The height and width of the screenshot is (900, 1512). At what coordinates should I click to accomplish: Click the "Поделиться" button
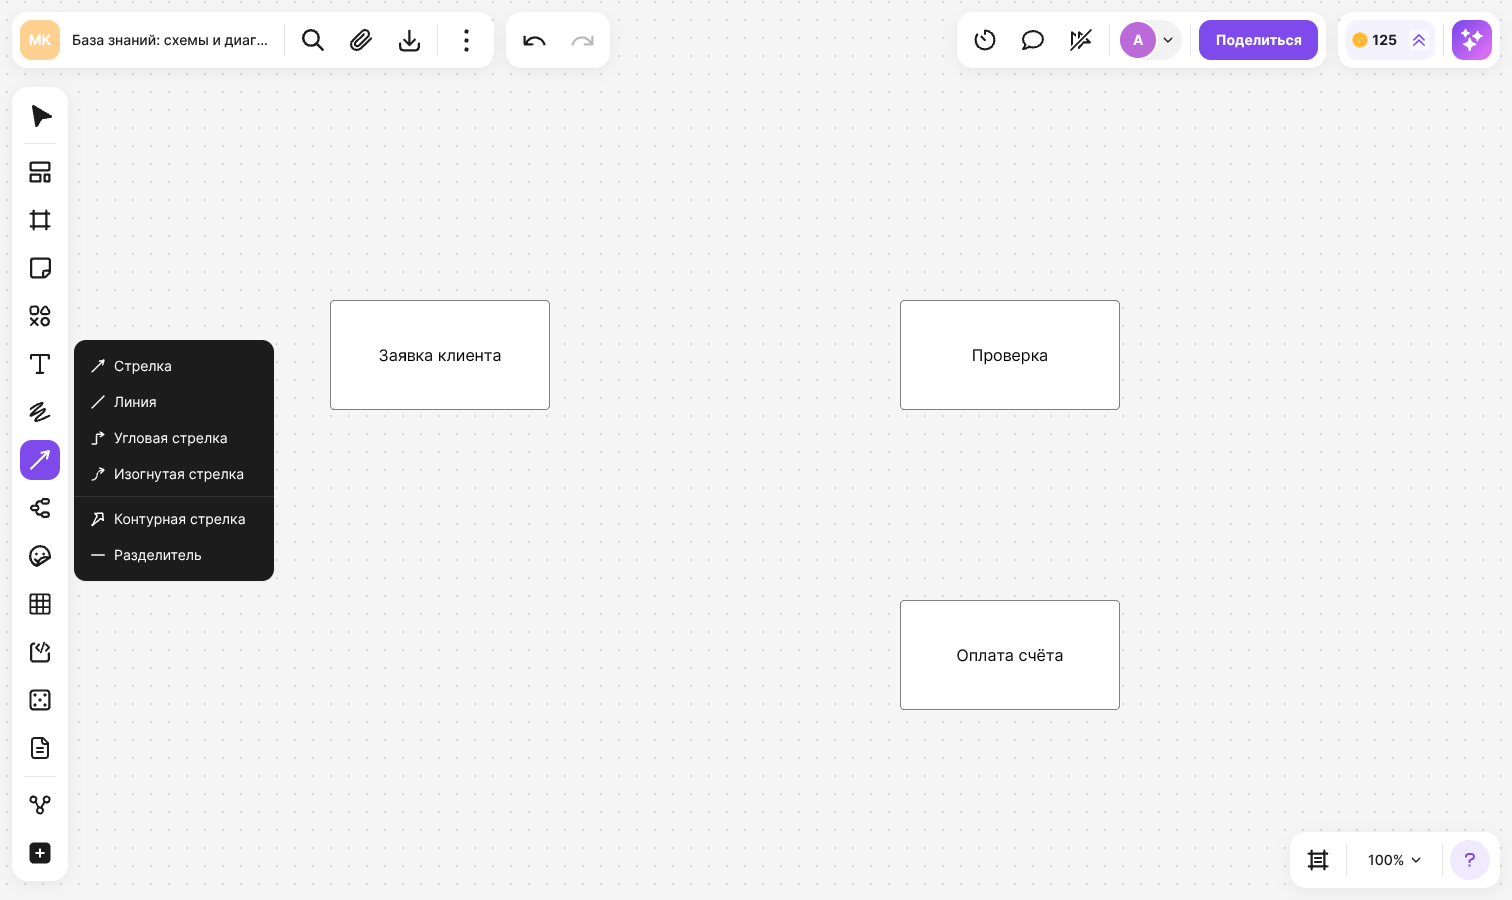coord(1258,40)
